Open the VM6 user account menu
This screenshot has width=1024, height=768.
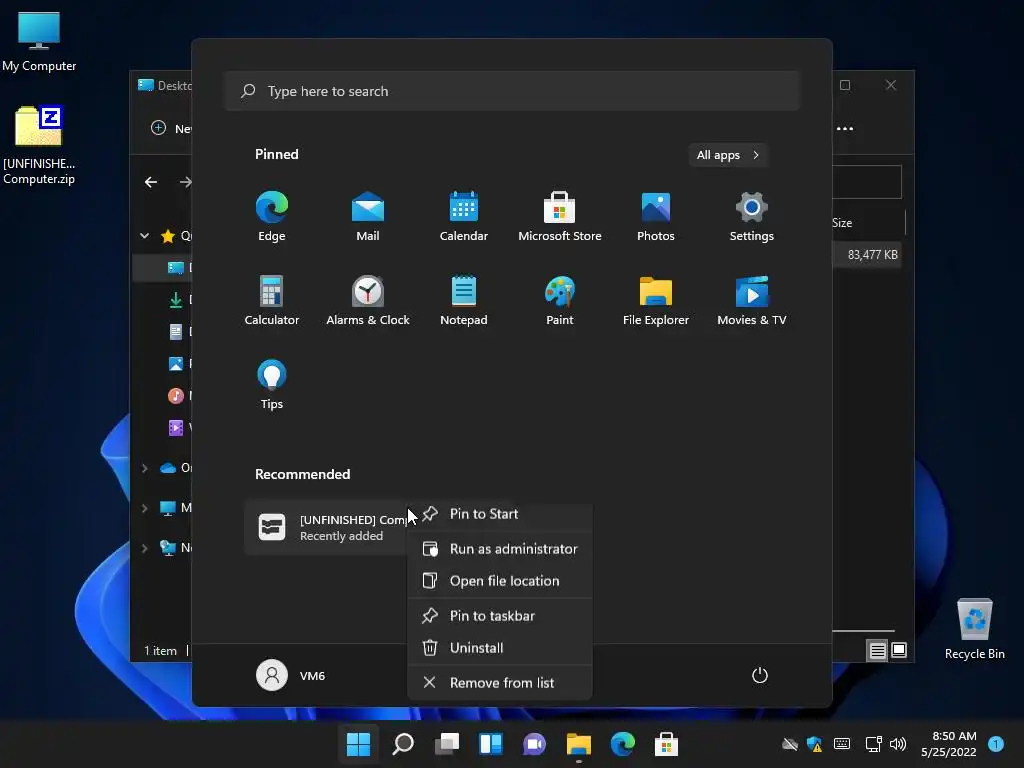[291, 675]
